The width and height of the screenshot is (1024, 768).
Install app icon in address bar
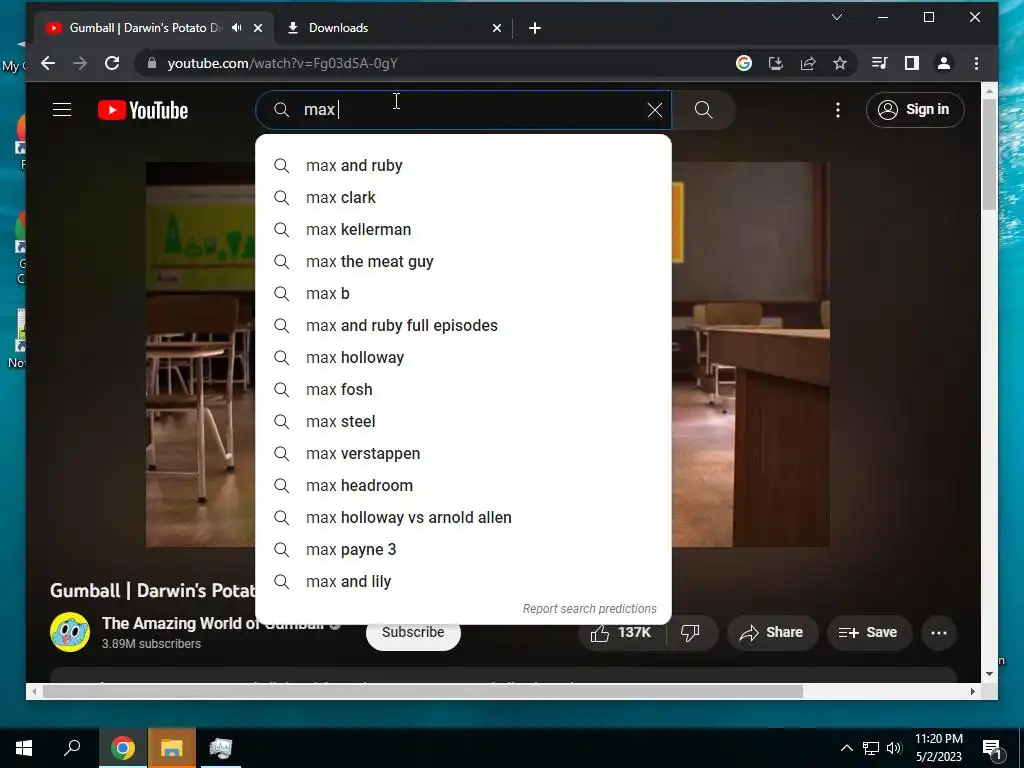[x=776, y=63]
